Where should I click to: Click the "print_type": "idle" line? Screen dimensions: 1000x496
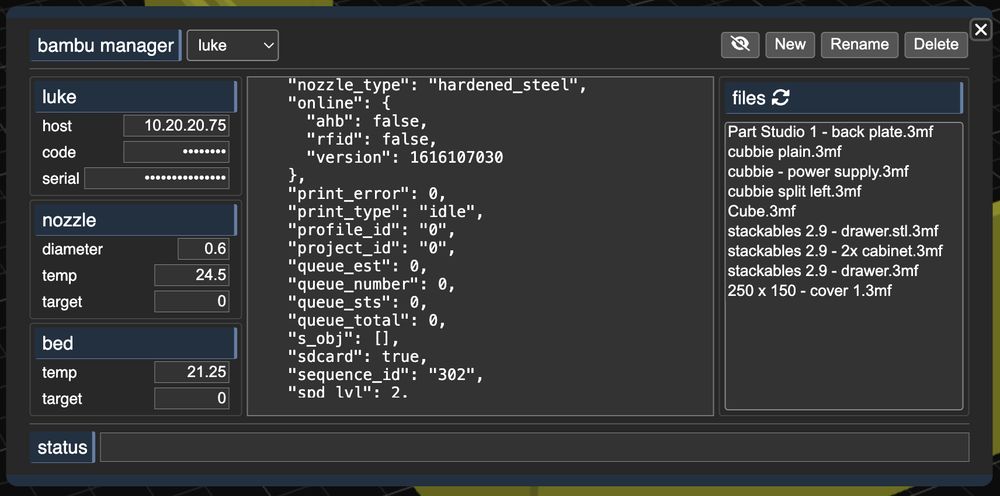386,211
